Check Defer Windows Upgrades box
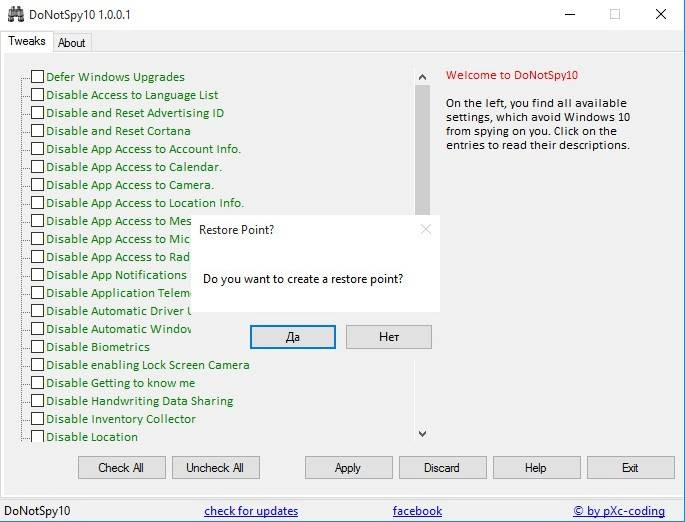 [38, 76]
